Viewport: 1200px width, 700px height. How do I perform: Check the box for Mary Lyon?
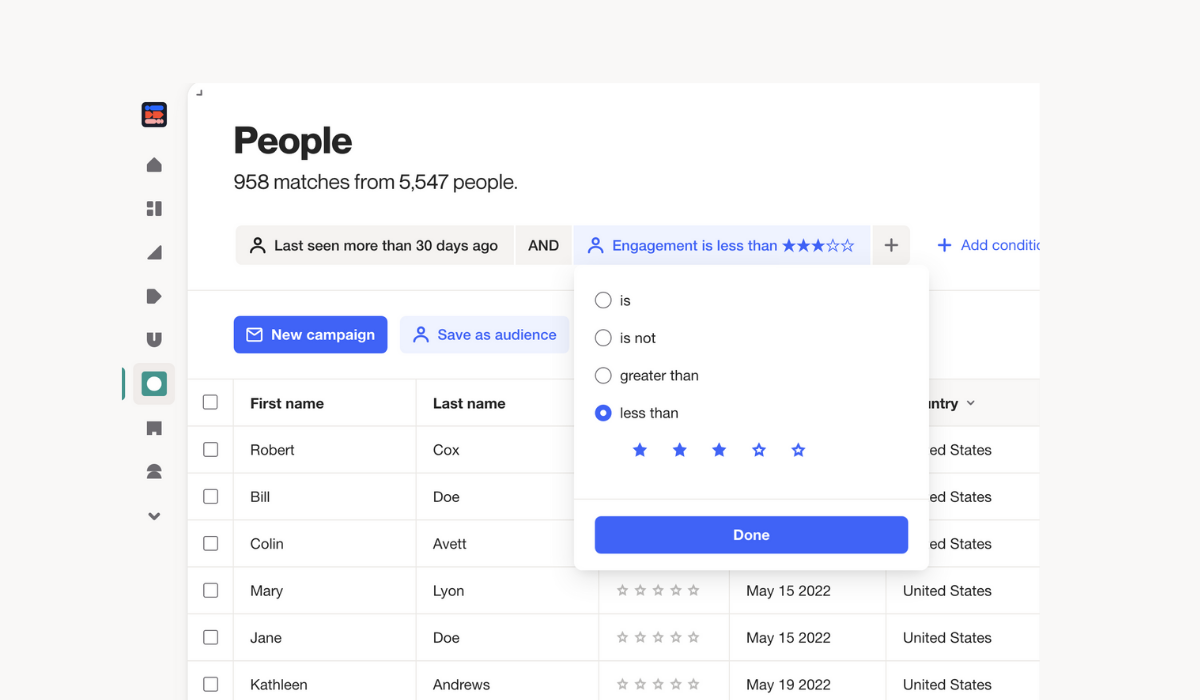[x=210, y=591]
